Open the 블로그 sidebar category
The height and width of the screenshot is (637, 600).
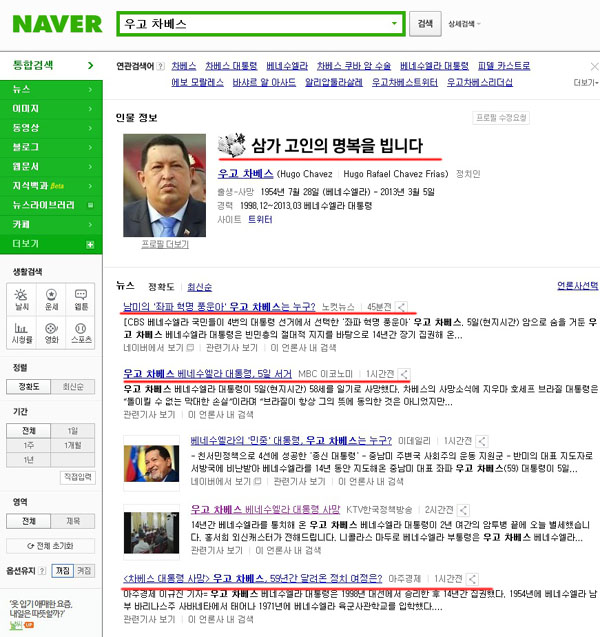[x=51, y=147]
